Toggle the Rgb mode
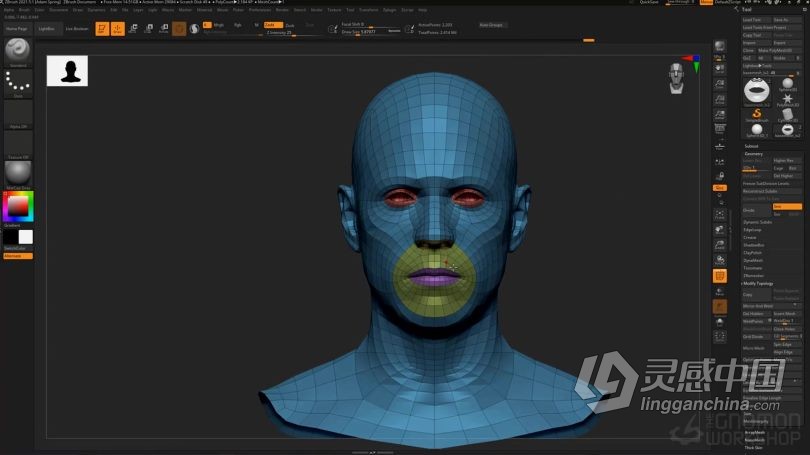Screen dimensions: 810x455 click(x=238, y=25)
